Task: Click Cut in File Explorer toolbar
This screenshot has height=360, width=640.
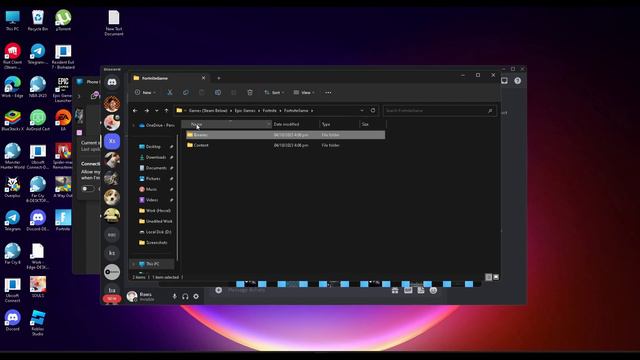Action: [x=170, y=93]
